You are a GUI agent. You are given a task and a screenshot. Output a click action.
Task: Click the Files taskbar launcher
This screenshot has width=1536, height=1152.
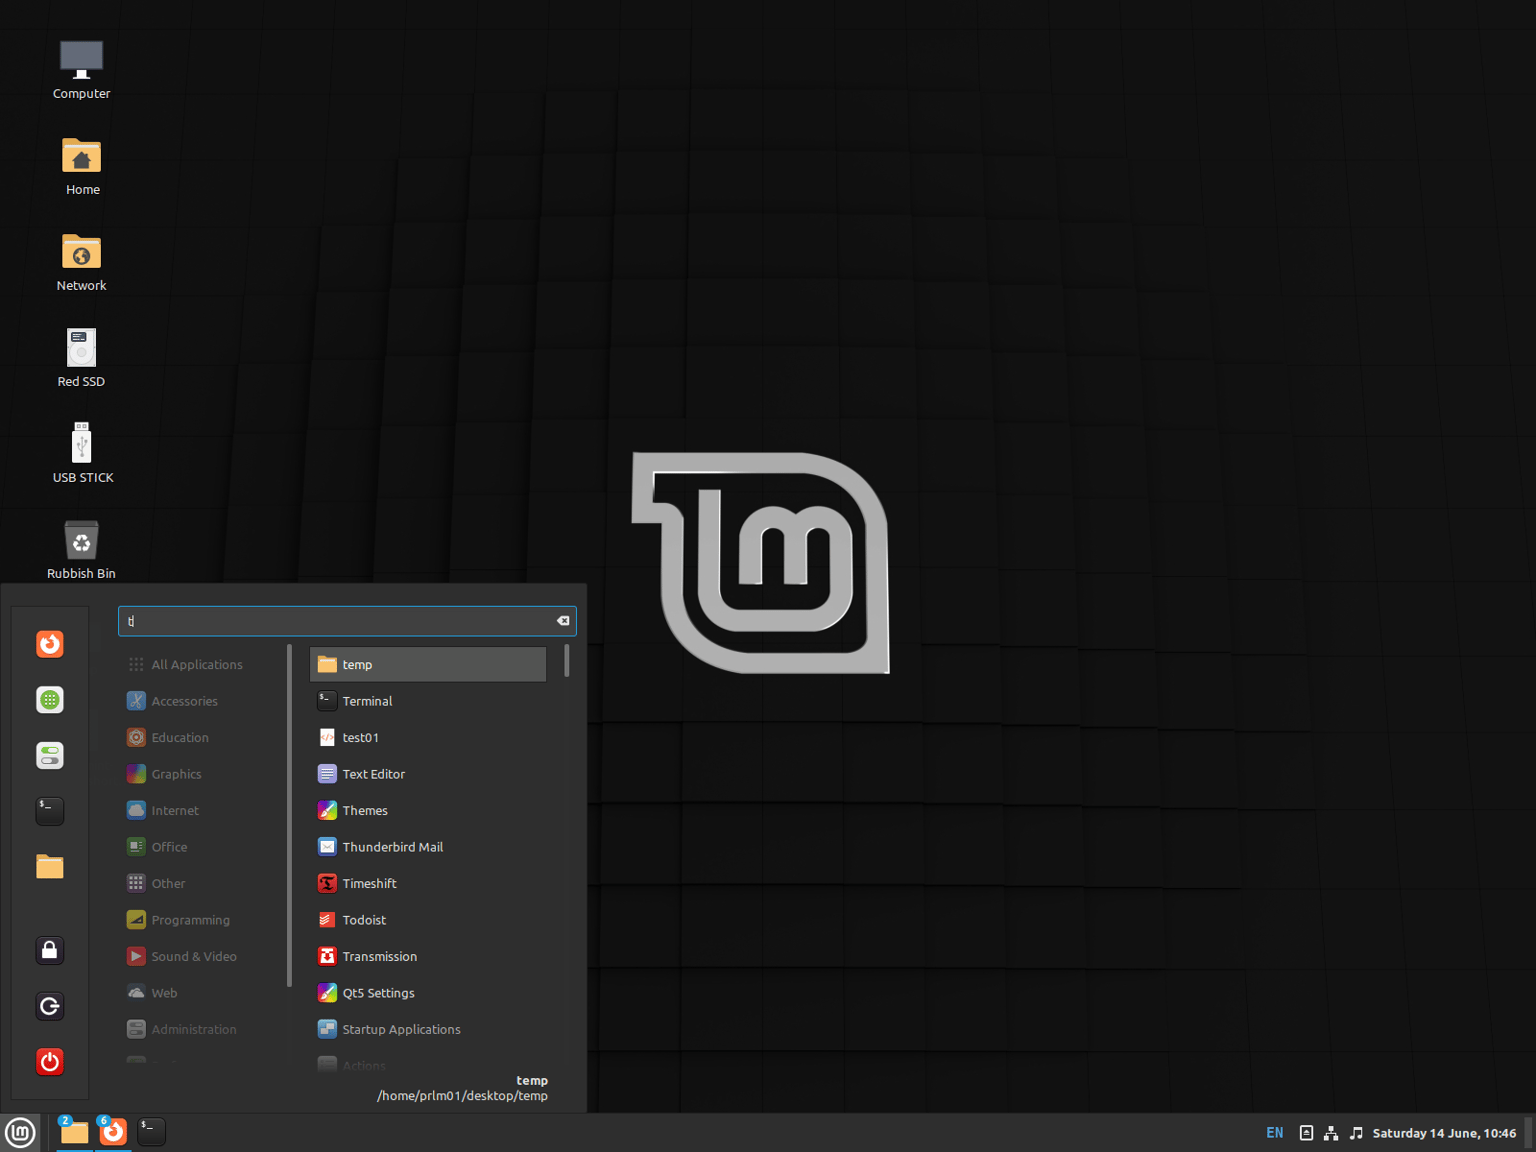tap(74, 1132)
